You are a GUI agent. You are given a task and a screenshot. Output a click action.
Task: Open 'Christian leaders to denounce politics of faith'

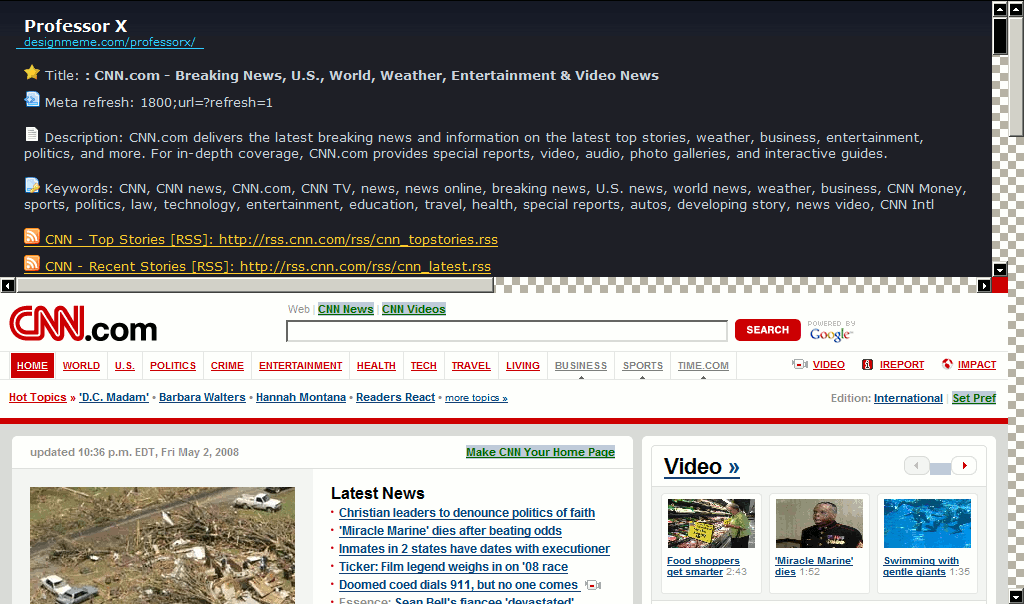click(467, 513)
